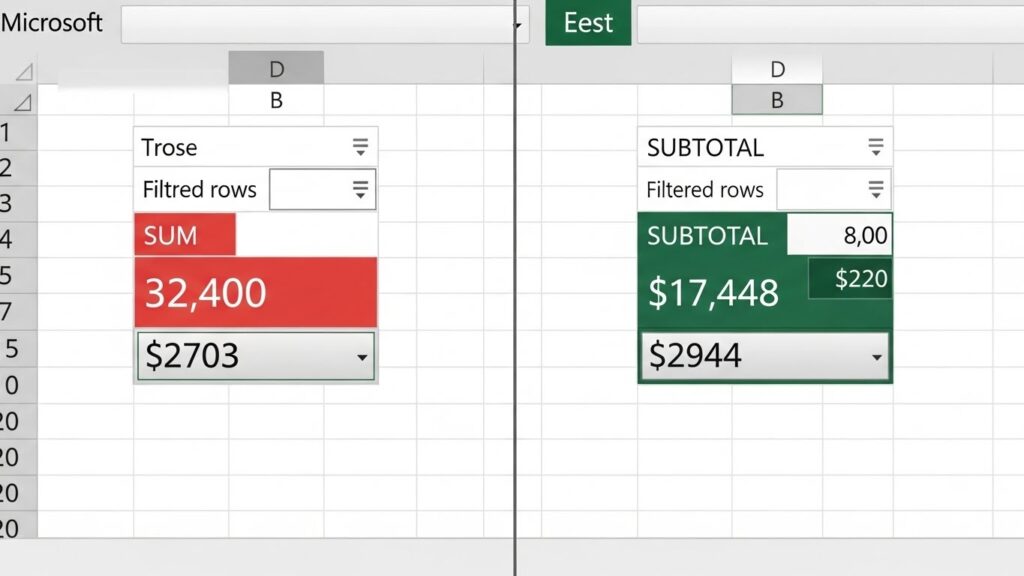This screenshot has height=576, width=1024.
Task: Click the input box beside left Filtred rows
Action: pos(305,190)
